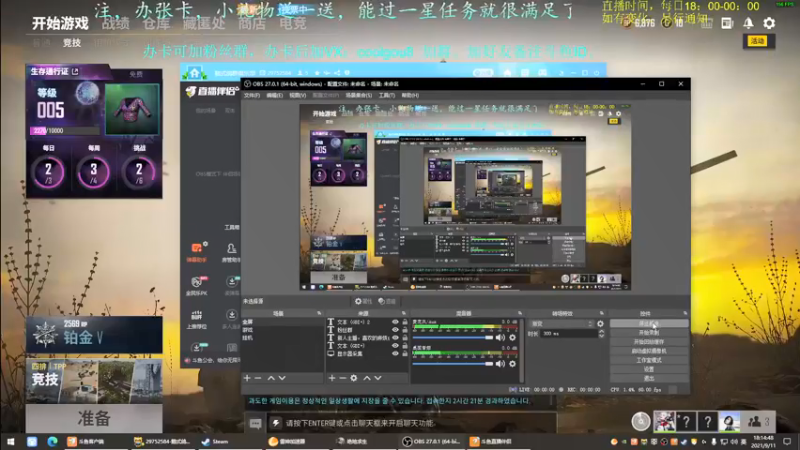Toggle lock on the 粉丝群 source
This screenshot has height=450, width=800.
click(405, 330)
